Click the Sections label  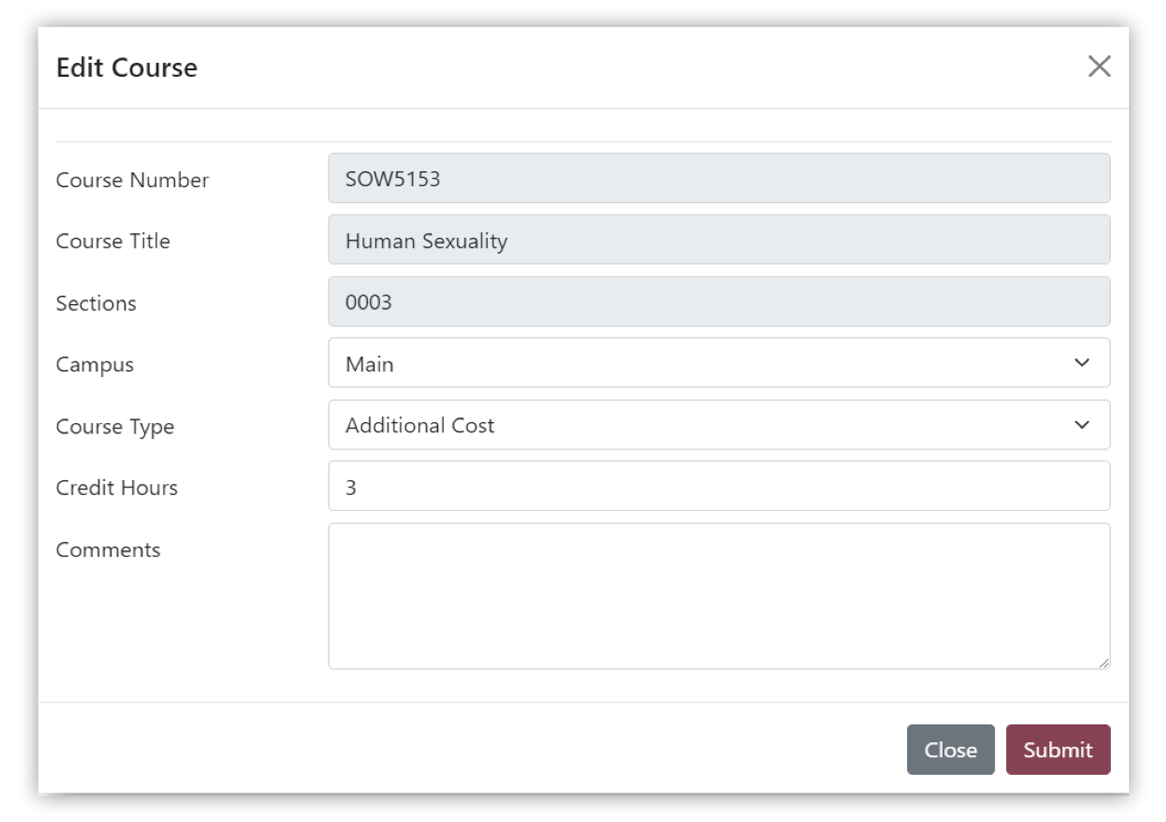tap(96, 303)
